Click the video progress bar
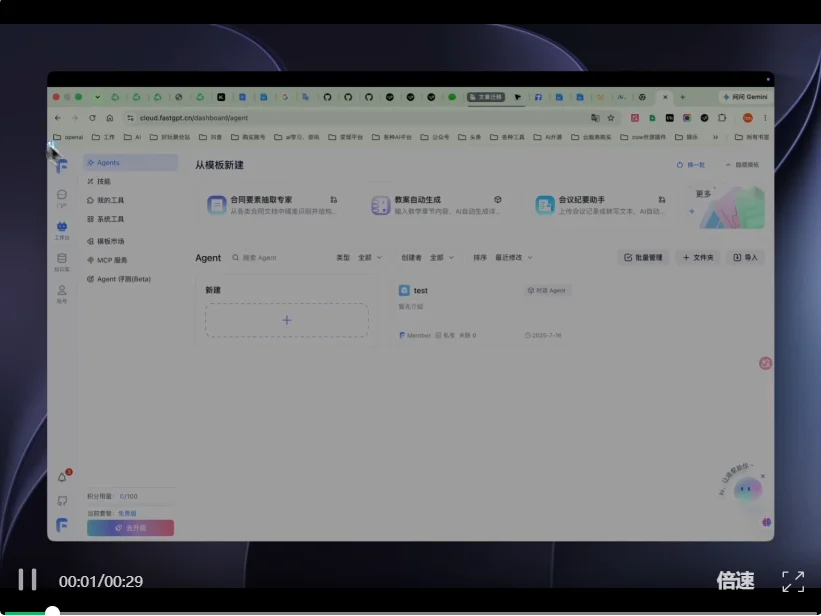The height and width of the screenshot is (616, 821). tap(410, 612)
